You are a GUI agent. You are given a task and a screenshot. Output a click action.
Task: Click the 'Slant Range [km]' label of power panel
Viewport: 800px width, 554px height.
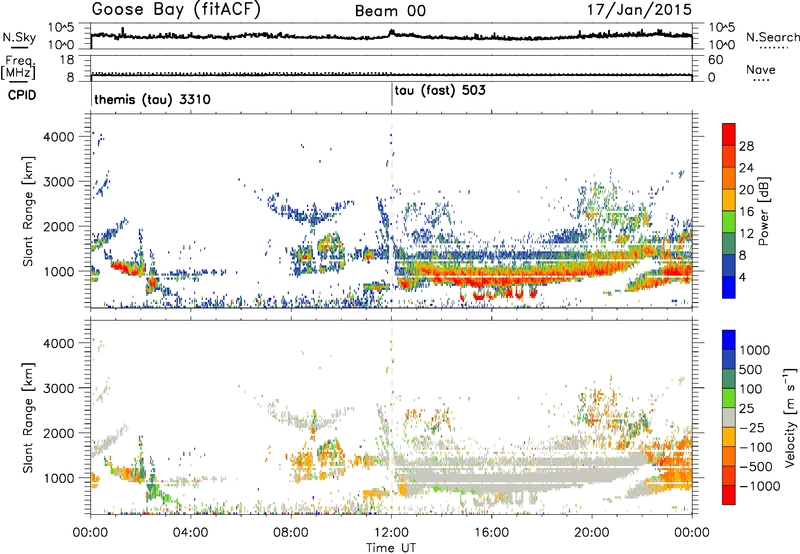tap(28, 211)
